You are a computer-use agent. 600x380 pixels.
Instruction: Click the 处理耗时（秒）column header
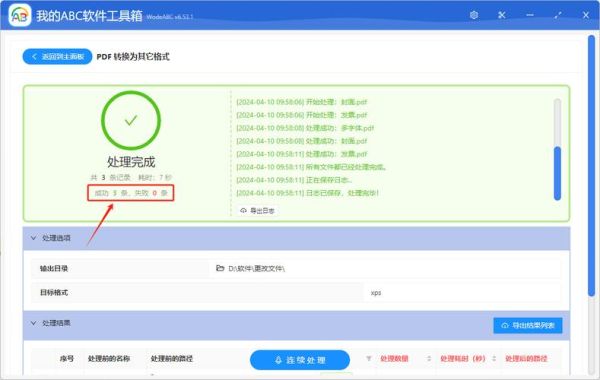pos(463,359)
